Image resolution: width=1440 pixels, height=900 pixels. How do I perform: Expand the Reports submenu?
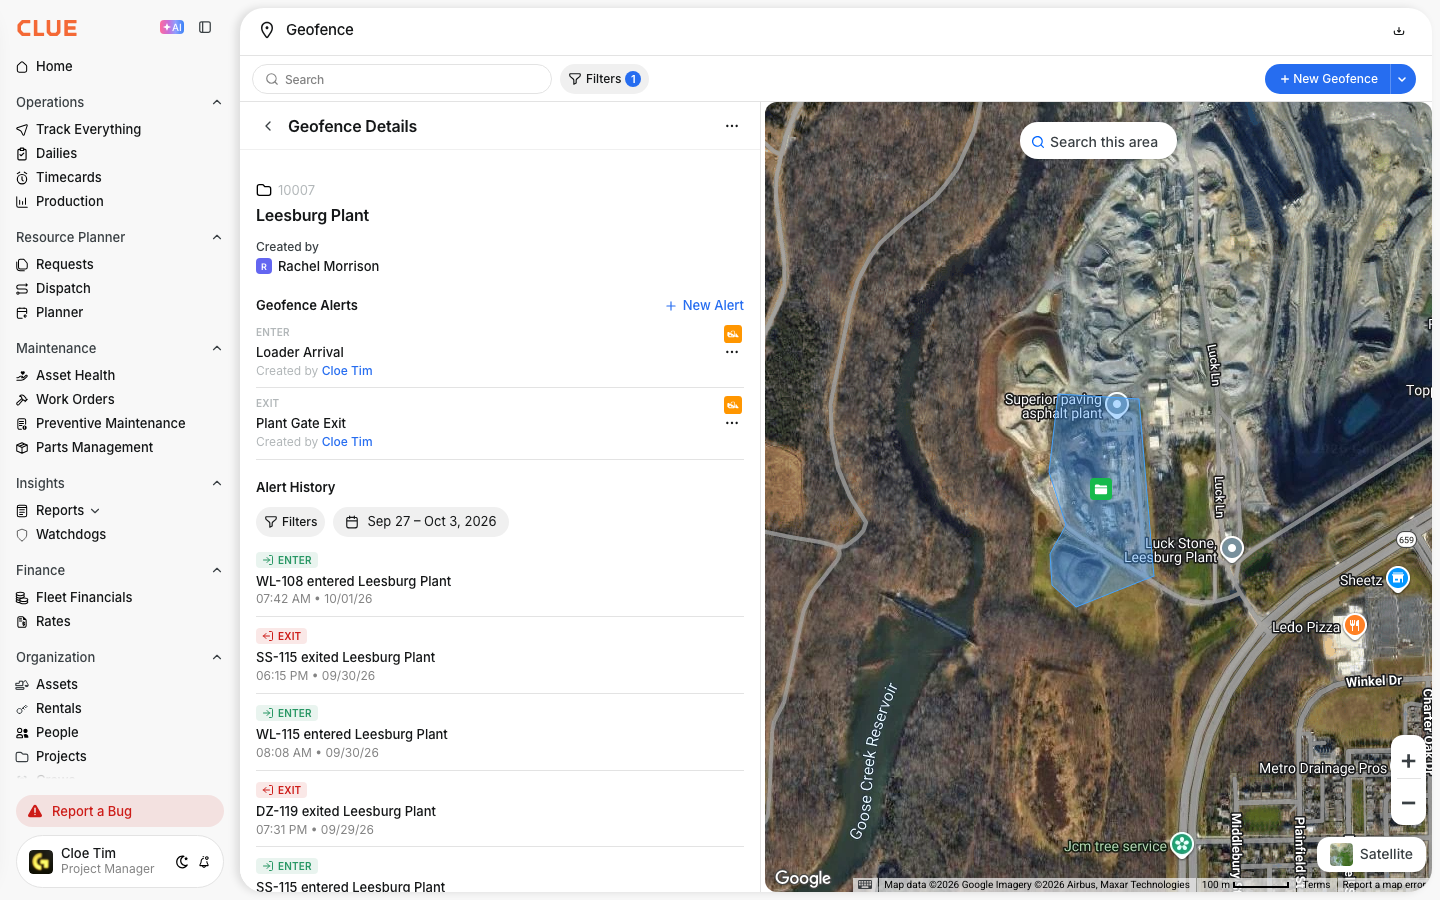tap(95, 511)
